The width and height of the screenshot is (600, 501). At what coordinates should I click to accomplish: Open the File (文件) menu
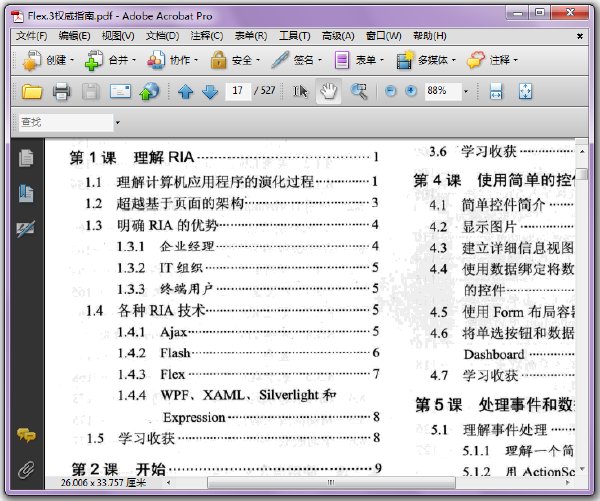click(31, 36)
